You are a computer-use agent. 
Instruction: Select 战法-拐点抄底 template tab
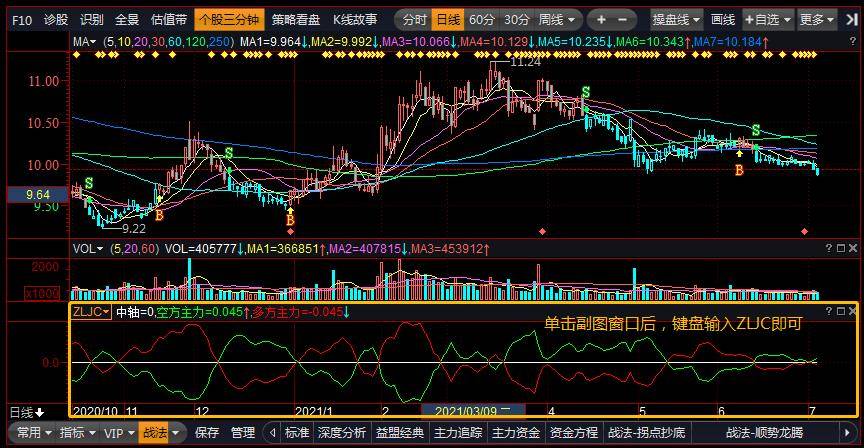pyautogui.click(x=647, y=433)
